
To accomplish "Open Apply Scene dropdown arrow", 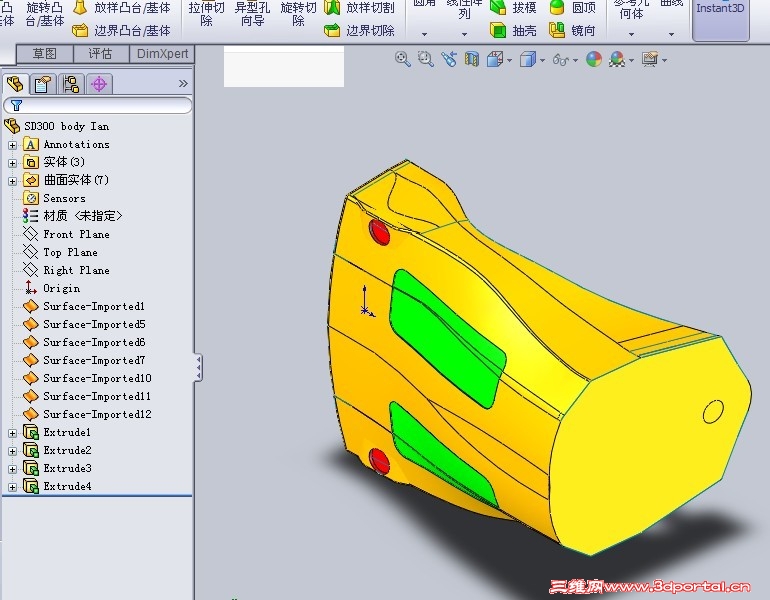I will [631, 60].
